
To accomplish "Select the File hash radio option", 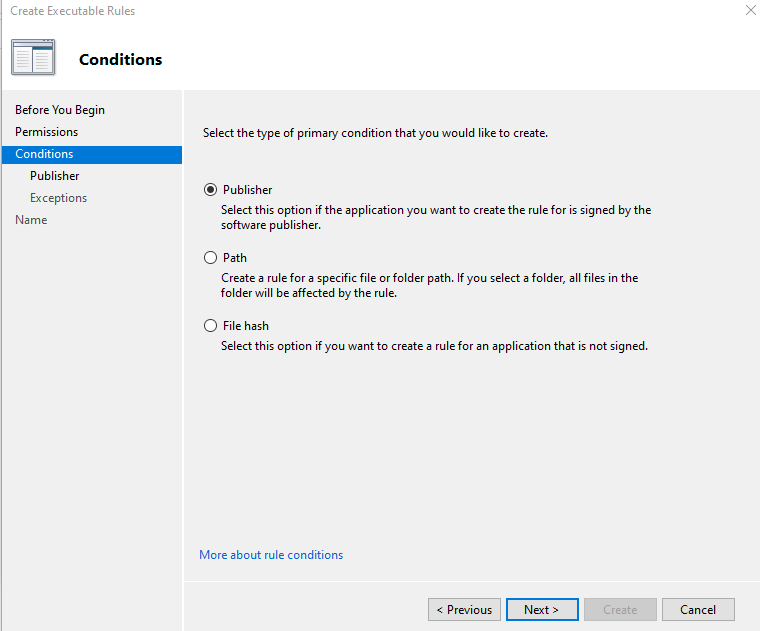I will coord(210,325).
